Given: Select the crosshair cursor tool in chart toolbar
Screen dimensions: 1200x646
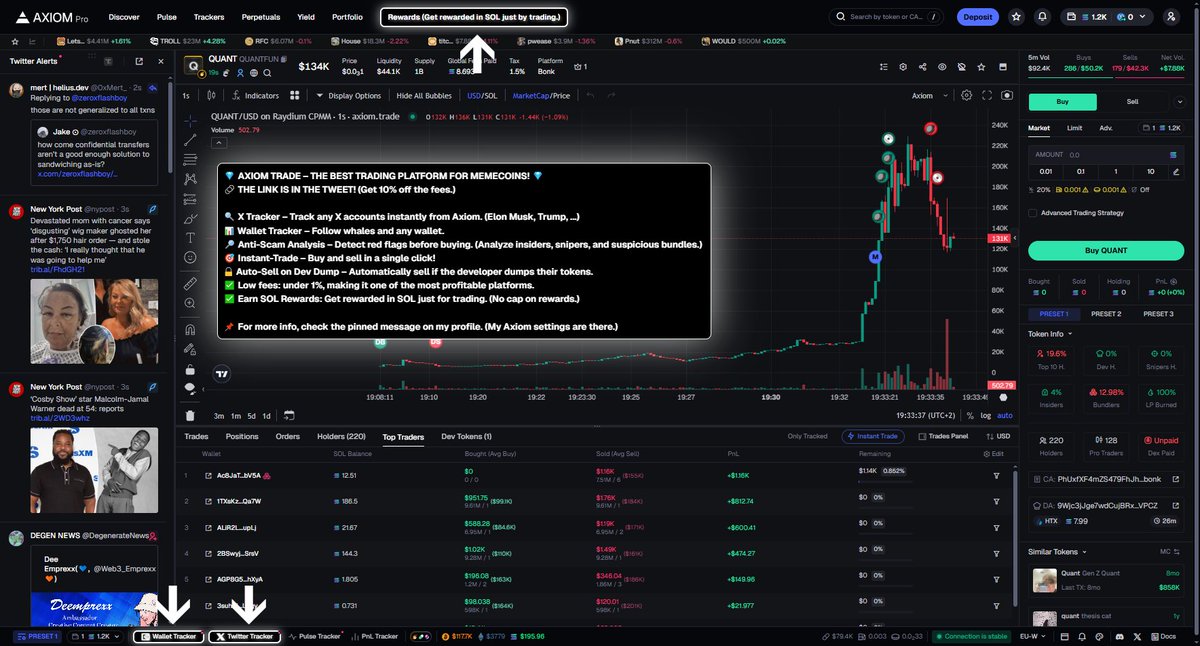Looking at the screenshot, I should [191, 121].
